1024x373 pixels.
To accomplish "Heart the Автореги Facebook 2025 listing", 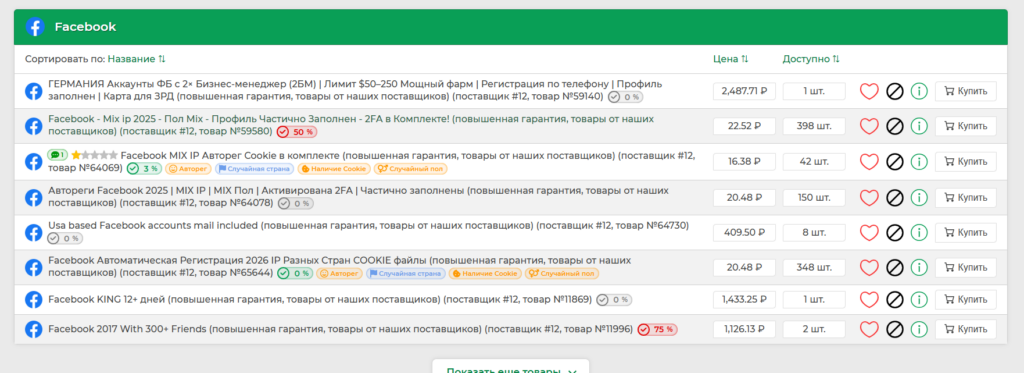I will point(869,197).
